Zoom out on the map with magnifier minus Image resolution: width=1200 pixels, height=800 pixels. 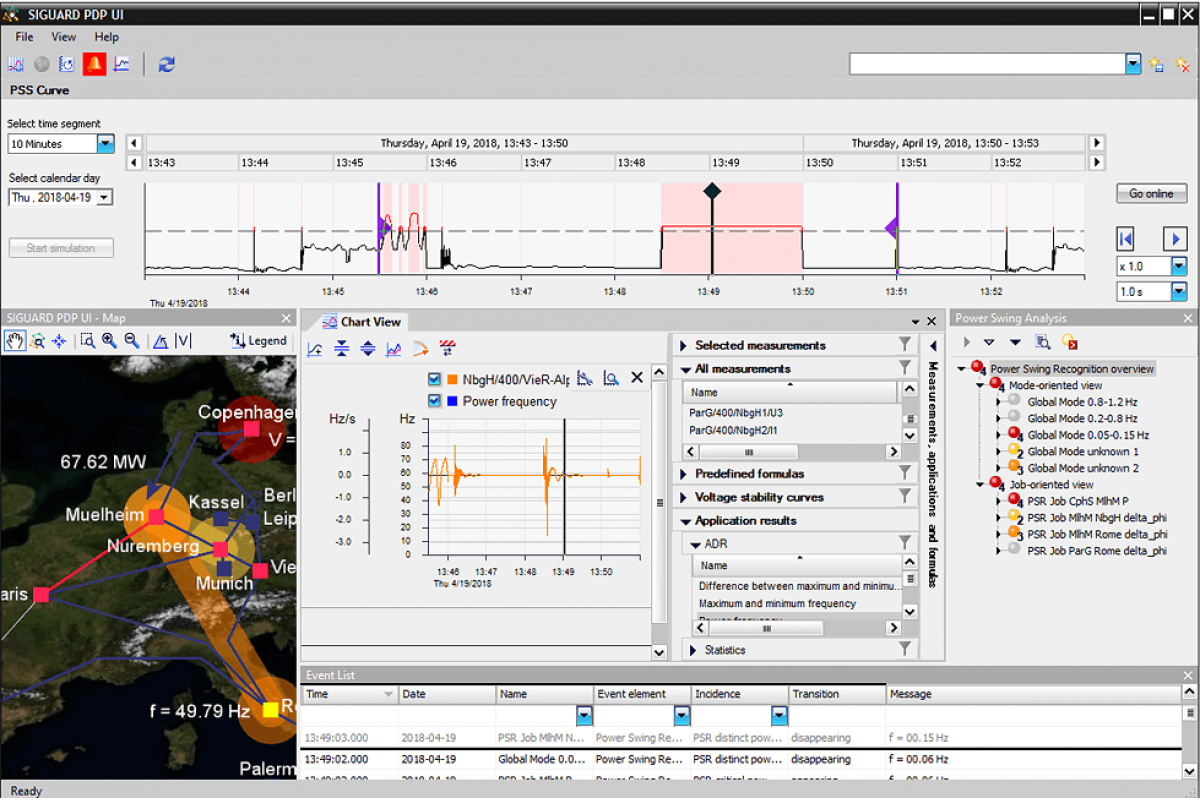[x=131, y=341]
